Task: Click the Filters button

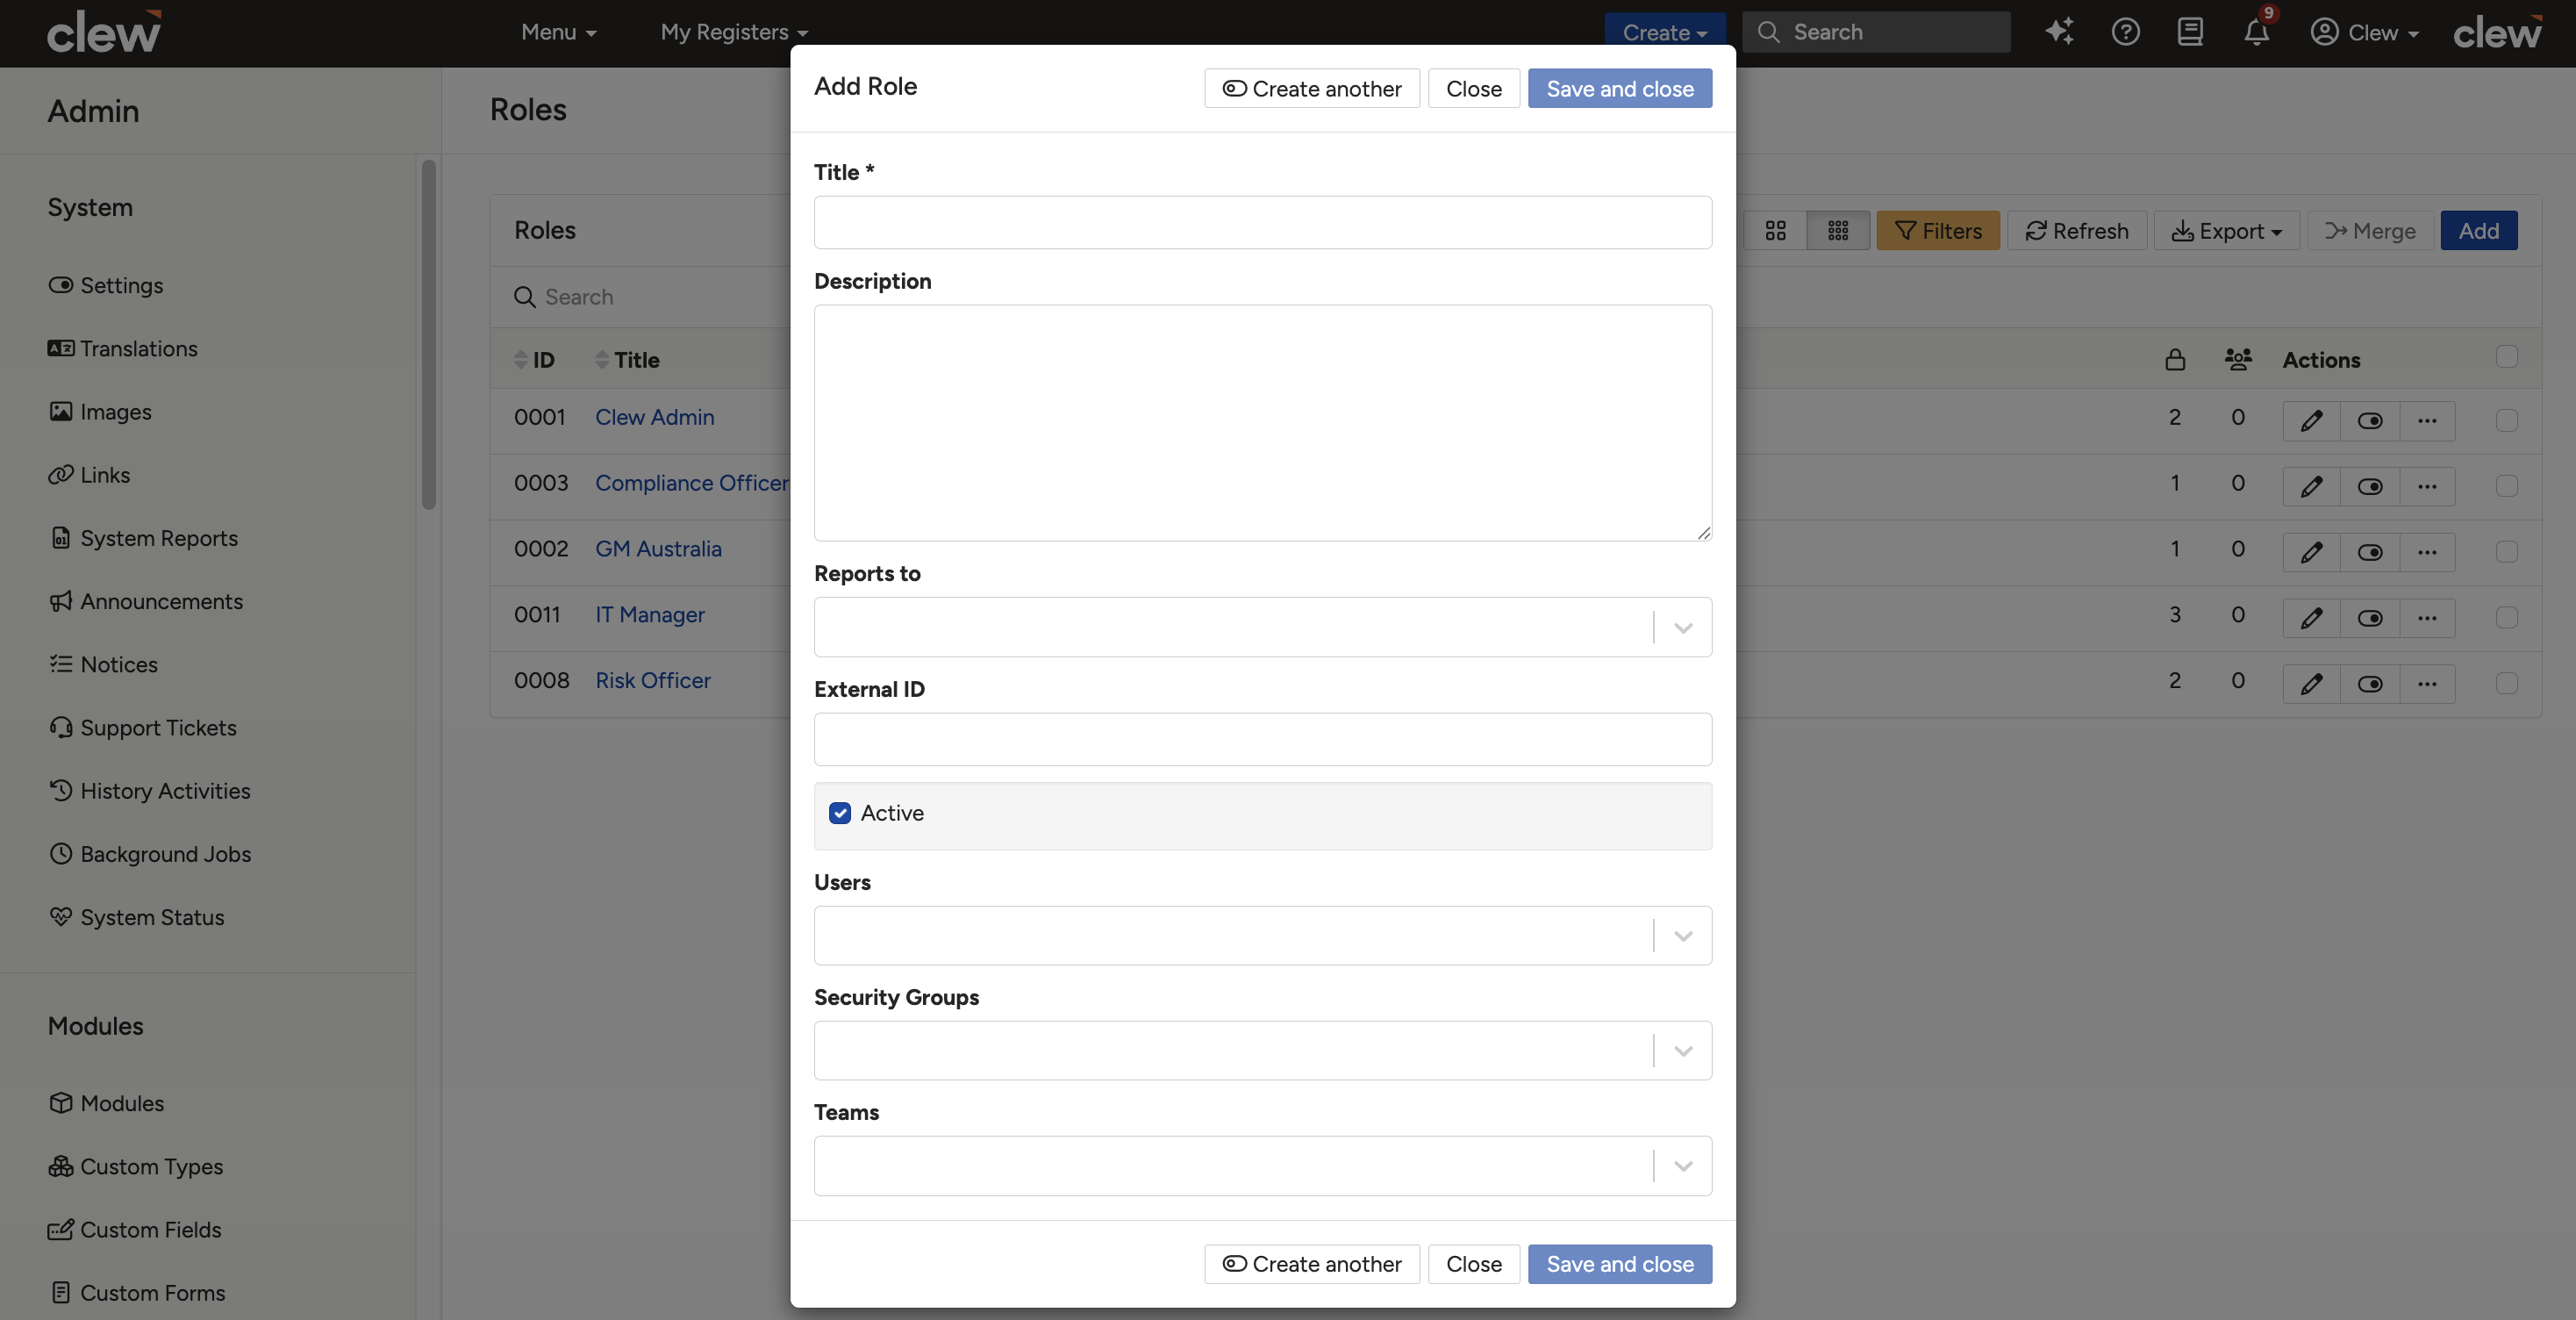Action: coord(1937,231)
